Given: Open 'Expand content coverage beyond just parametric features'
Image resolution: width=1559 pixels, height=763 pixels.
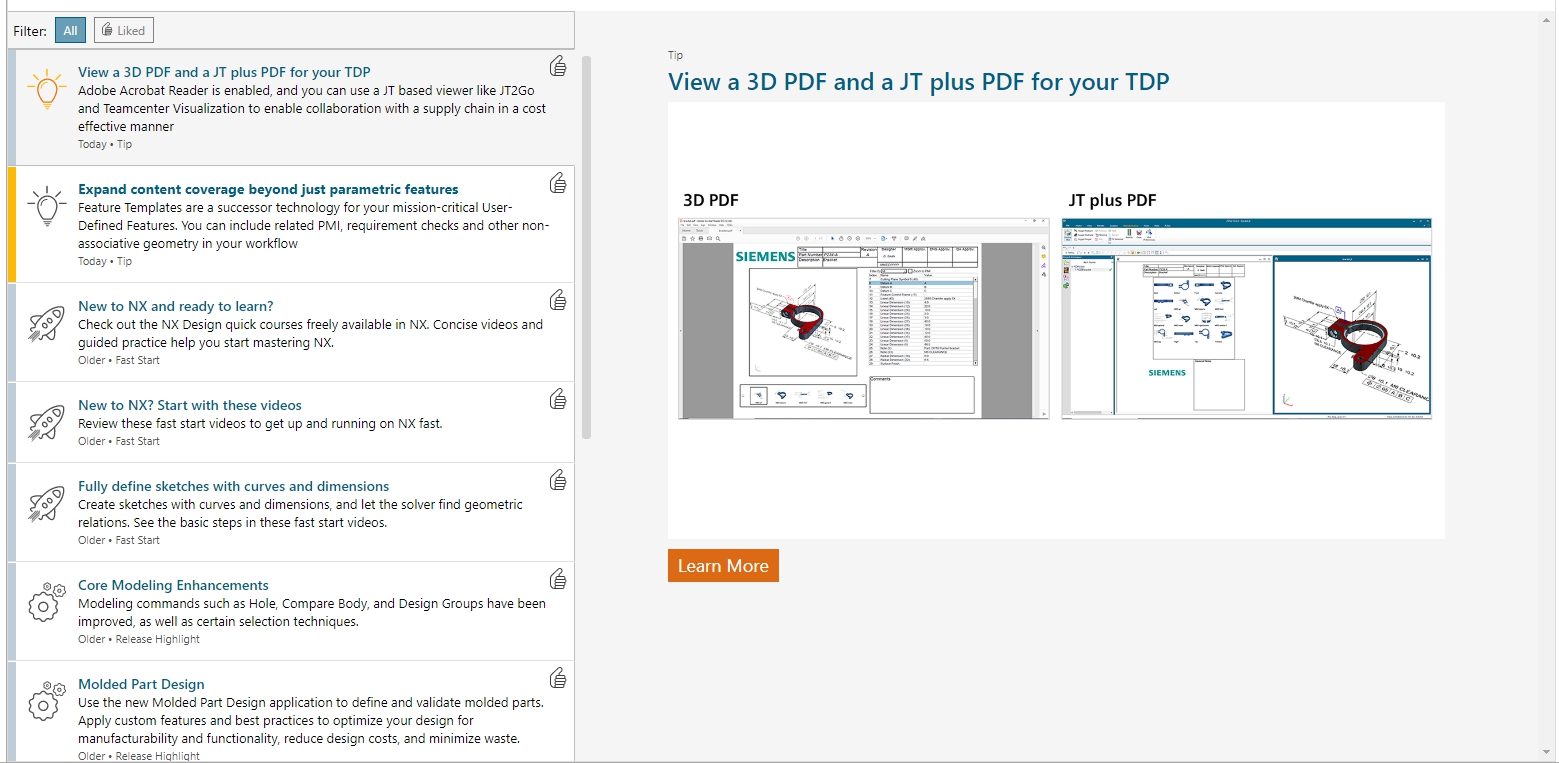Looking at the screenshot, I should (x=268, y=189).
